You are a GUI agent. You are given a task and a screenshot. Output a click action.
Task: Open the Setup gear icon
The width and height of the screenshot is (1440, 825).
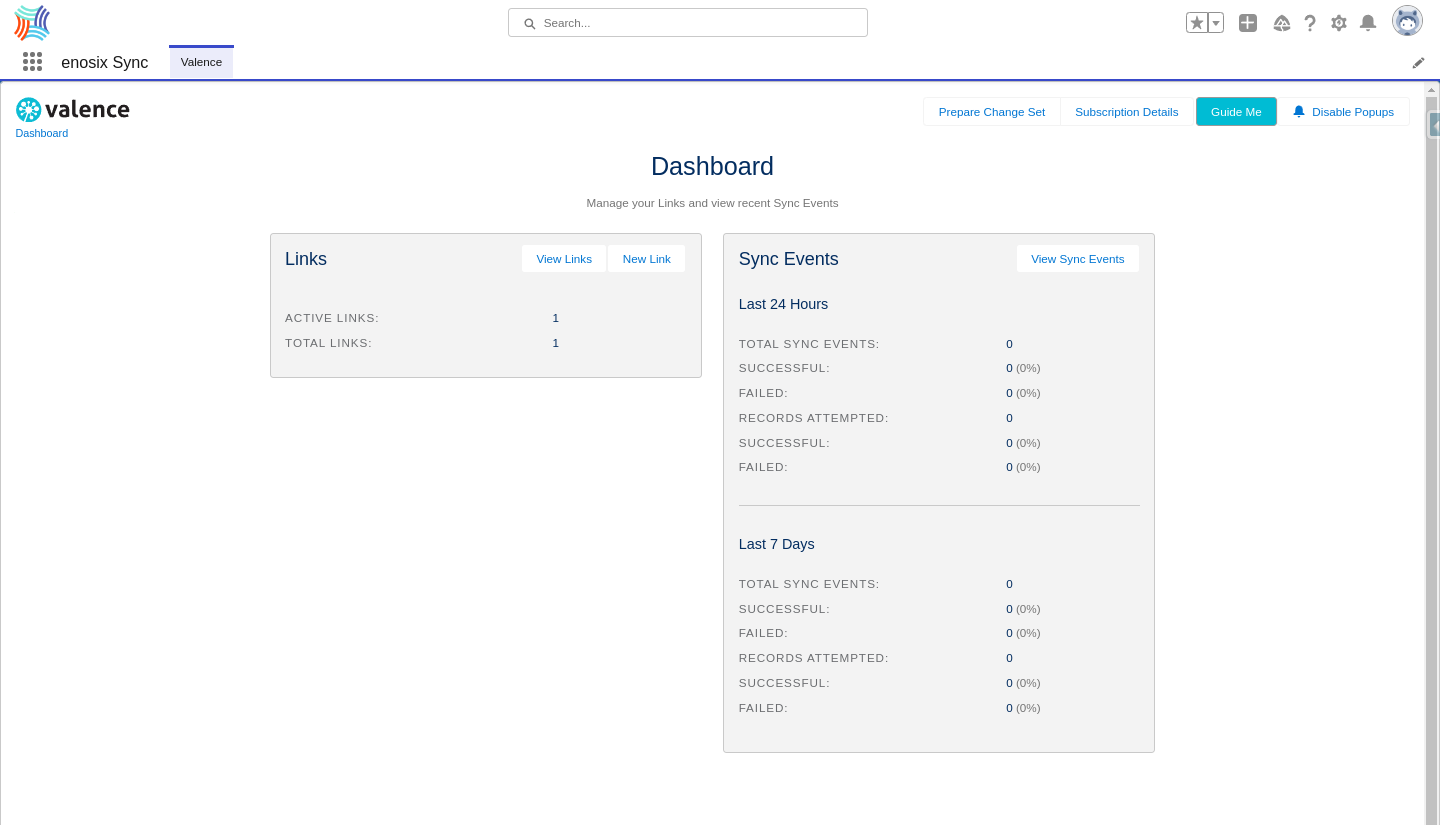tap(1339, 22)
